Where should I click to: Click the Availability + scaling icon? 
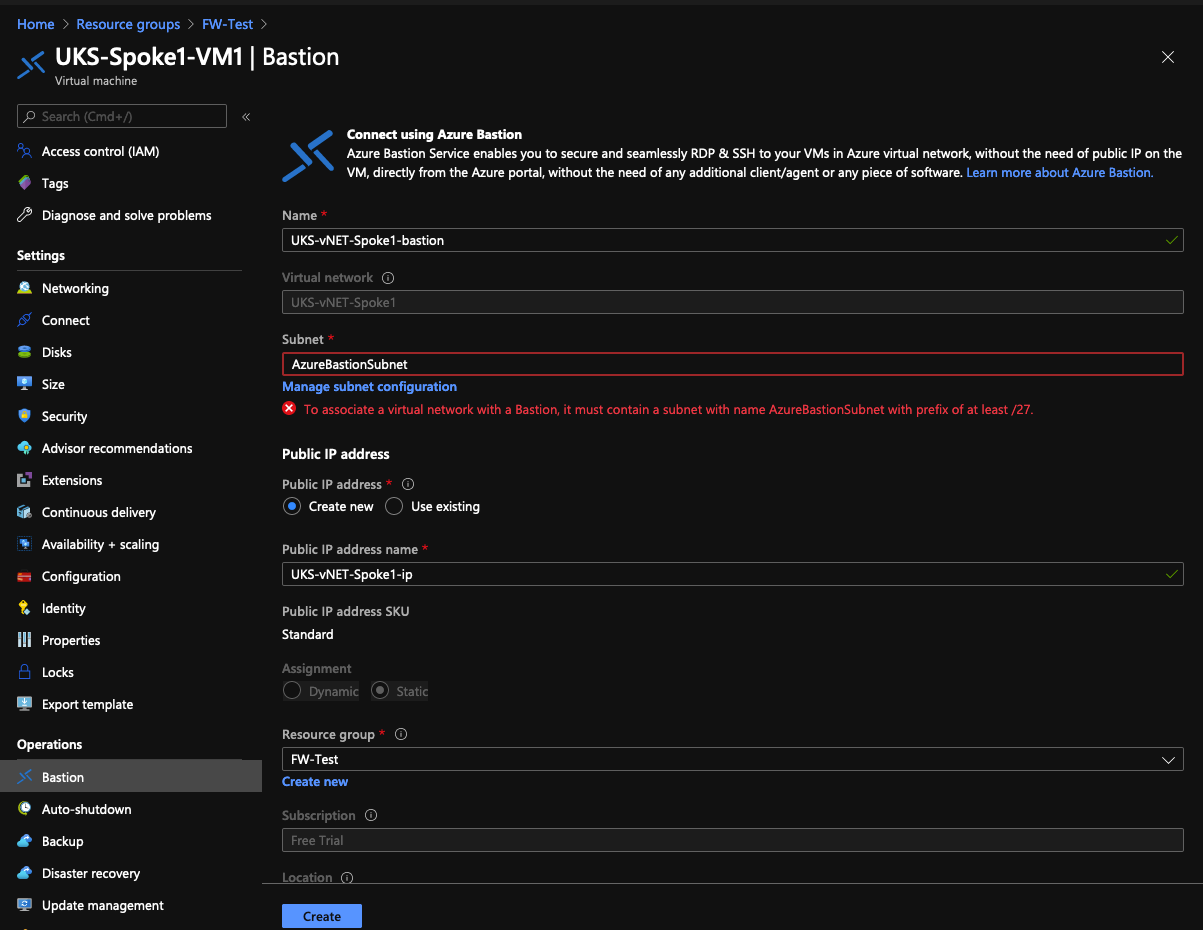click(25, 544)
